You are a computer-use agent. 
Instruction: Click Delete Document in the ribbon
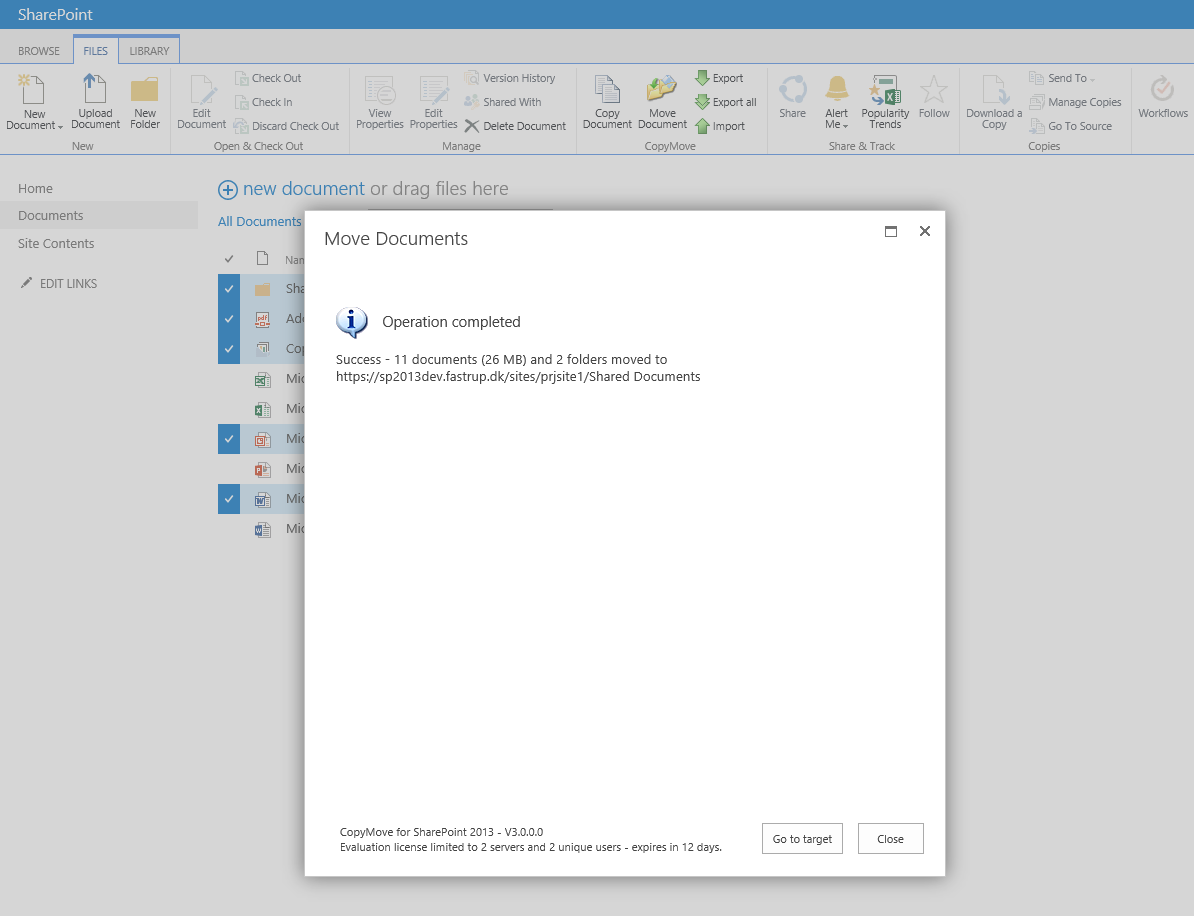point(516,126)
